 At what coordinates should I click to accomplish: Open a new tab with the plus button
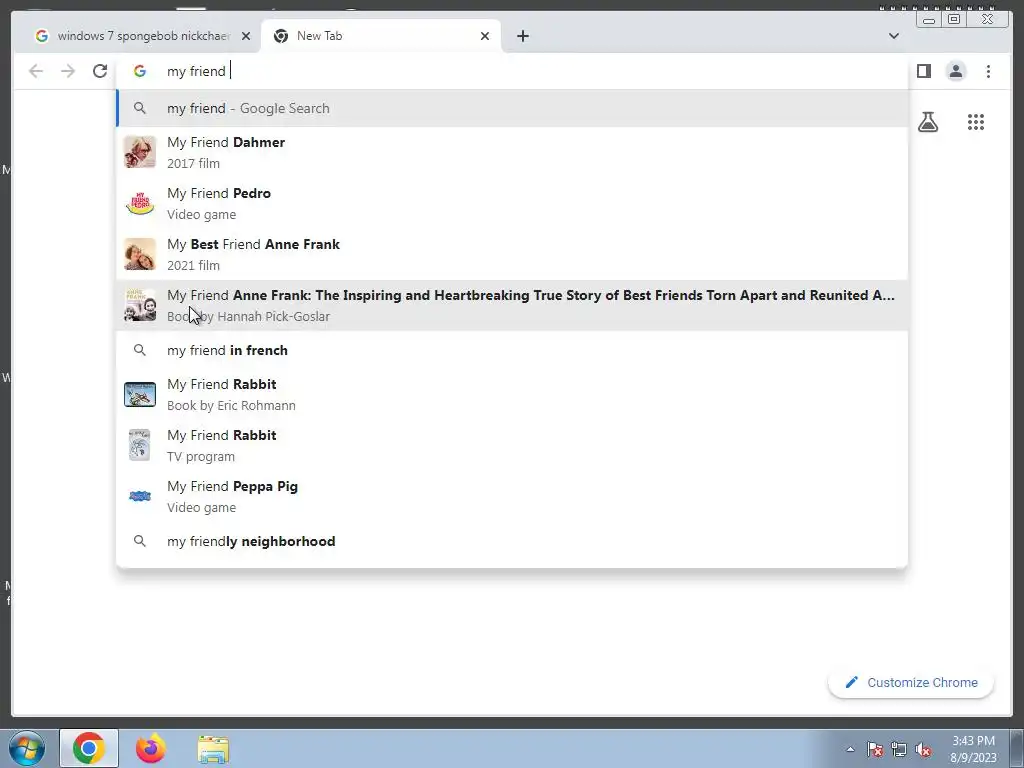[522, 36]
